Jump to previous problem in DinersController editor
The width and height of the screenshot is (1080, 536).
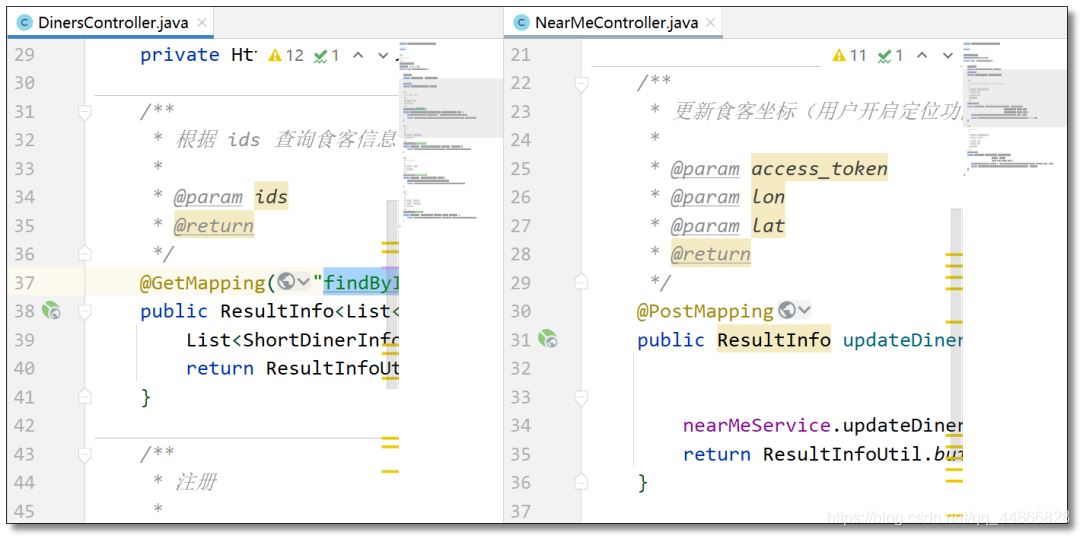(358, 56)
